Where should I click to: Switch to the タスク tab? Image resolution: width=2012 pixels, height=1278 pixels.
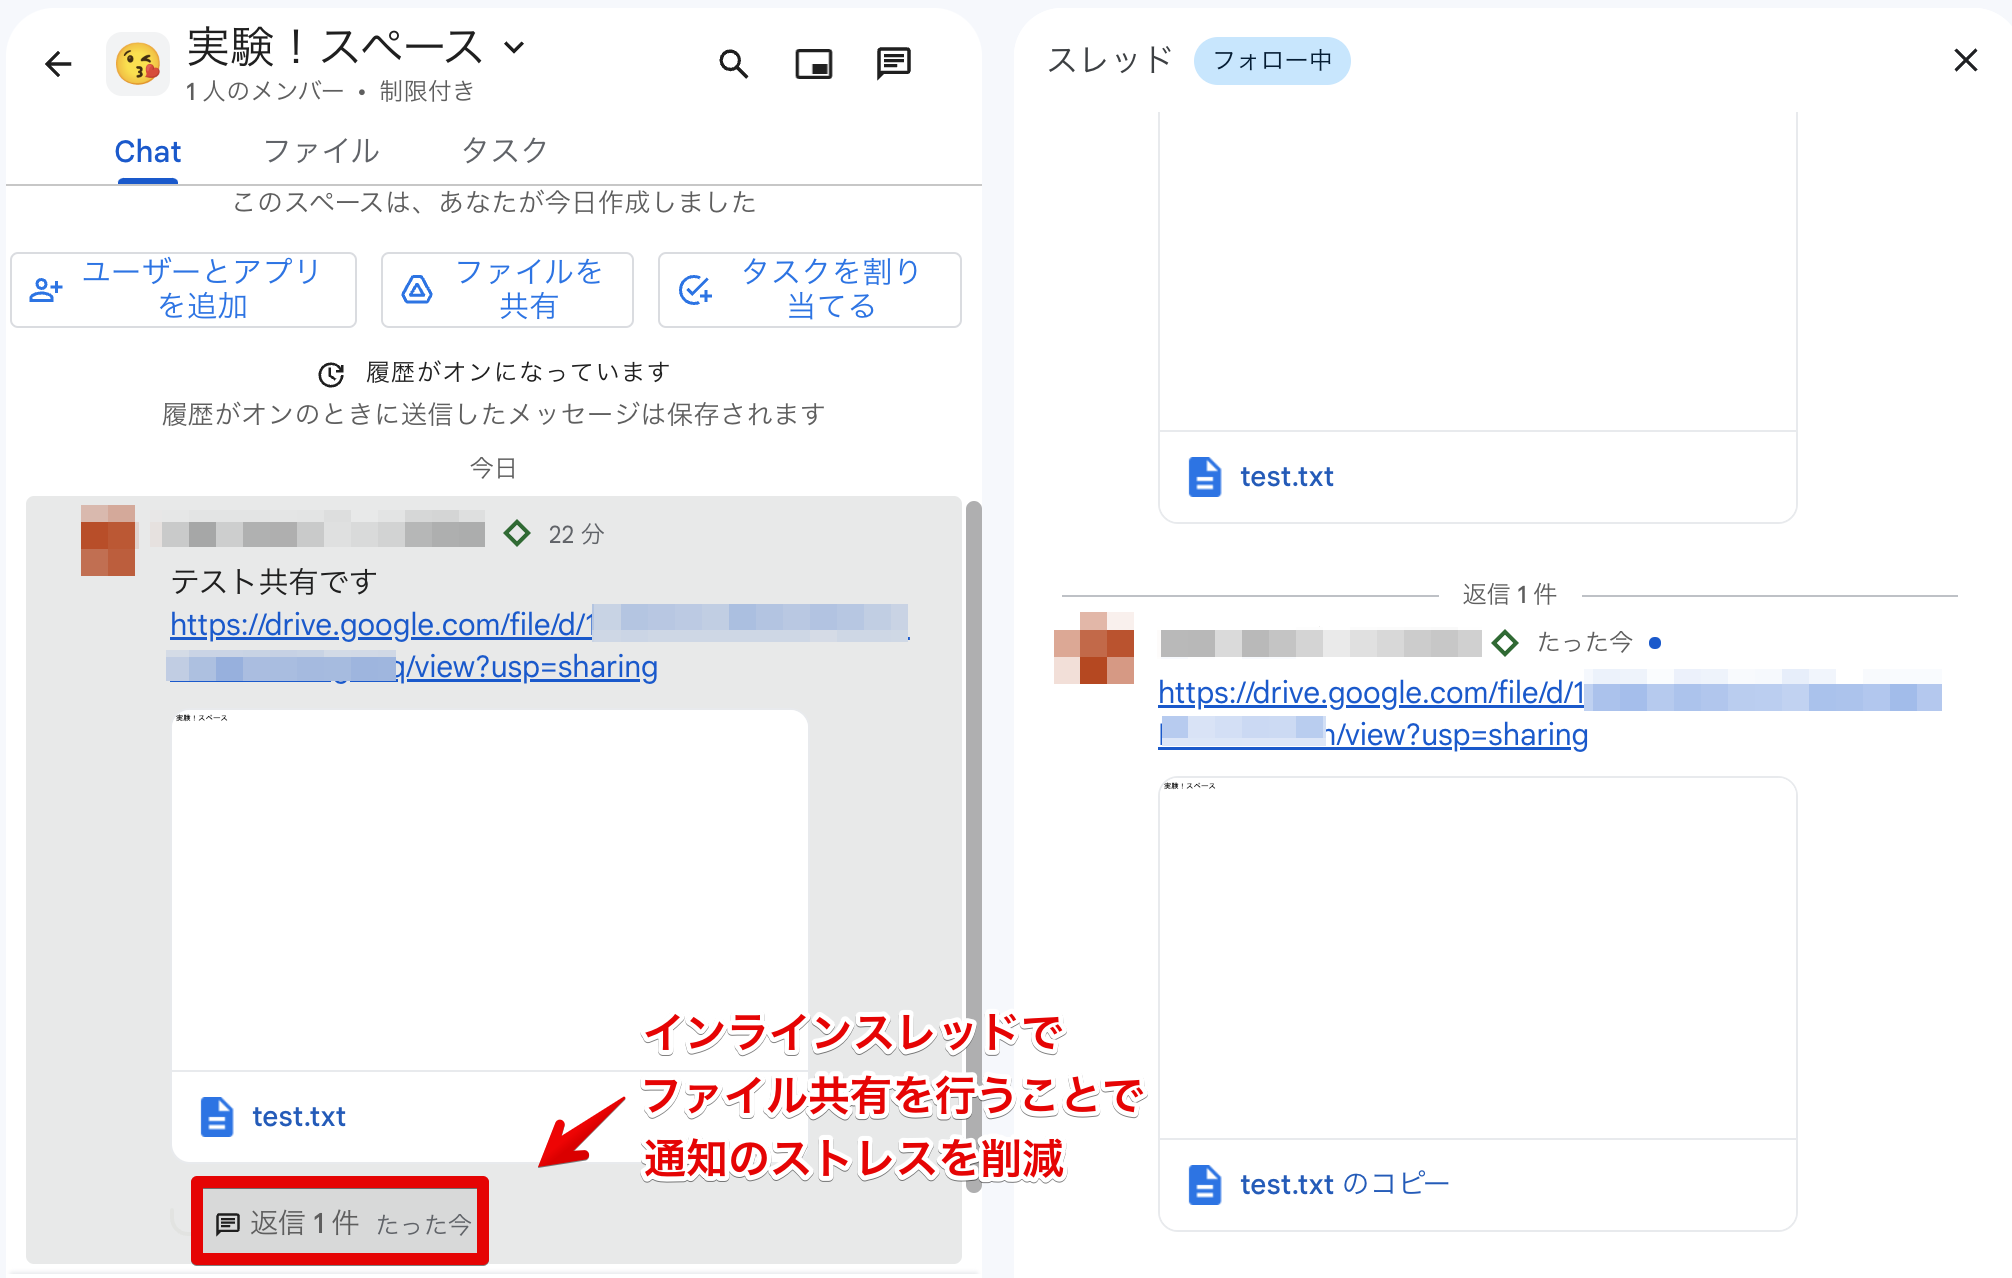(504, 151)
